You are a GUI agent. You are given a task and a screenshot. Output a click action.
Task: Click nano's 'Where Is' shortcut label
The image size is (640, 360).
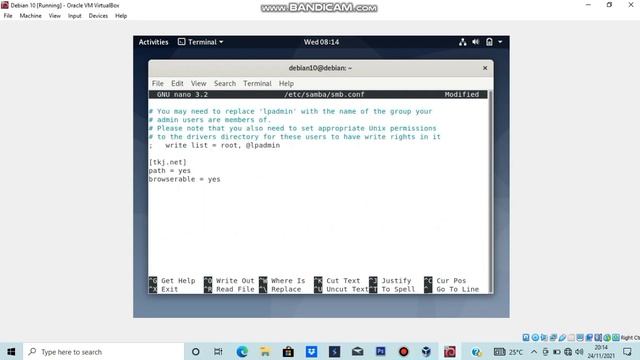point(288,281)
